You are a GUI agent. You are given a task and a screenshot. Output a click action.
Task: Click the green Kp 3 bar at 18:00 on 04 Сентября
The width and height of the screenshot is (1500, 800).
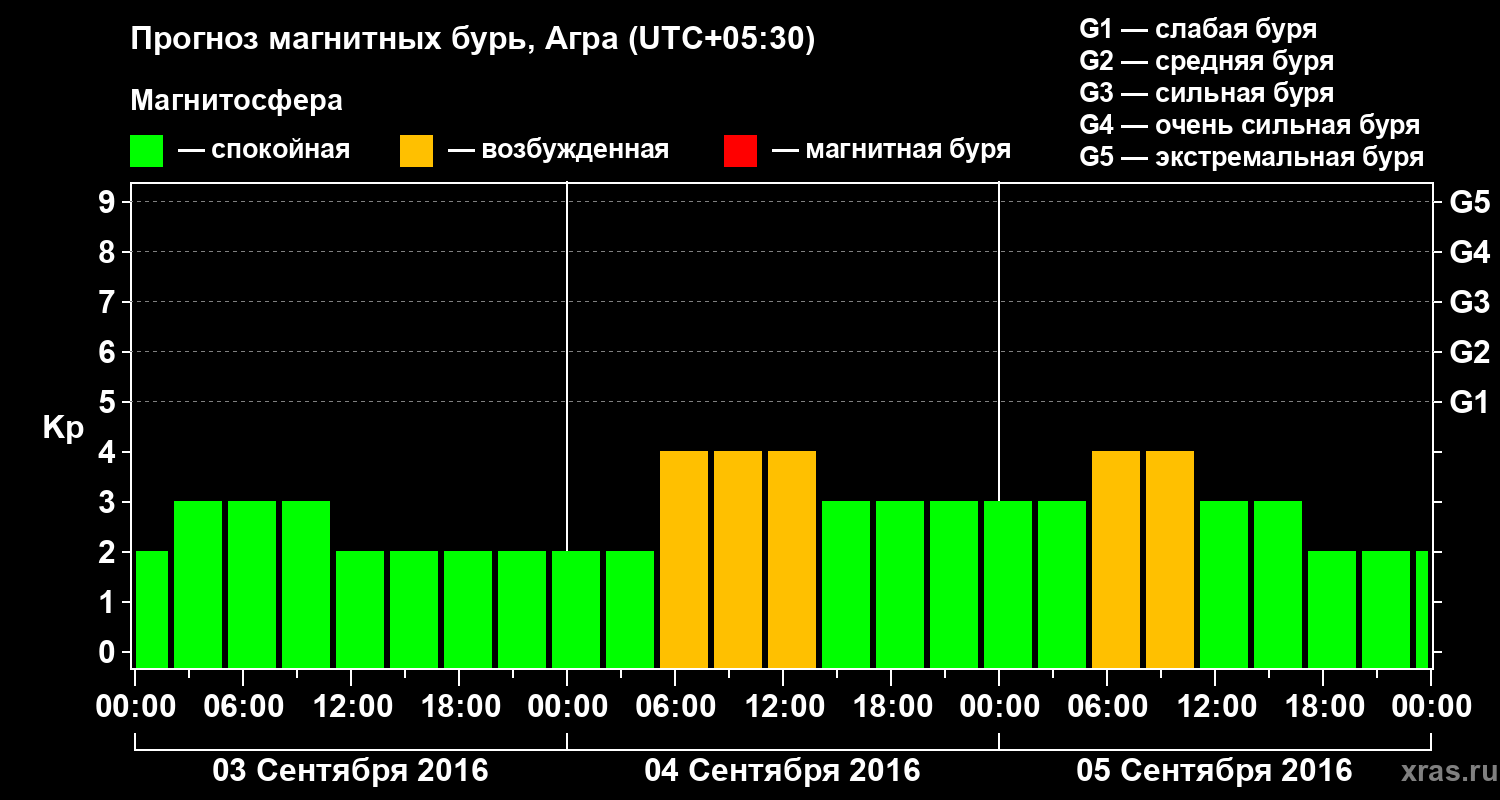pyautogui.click(x=900, y=585)
